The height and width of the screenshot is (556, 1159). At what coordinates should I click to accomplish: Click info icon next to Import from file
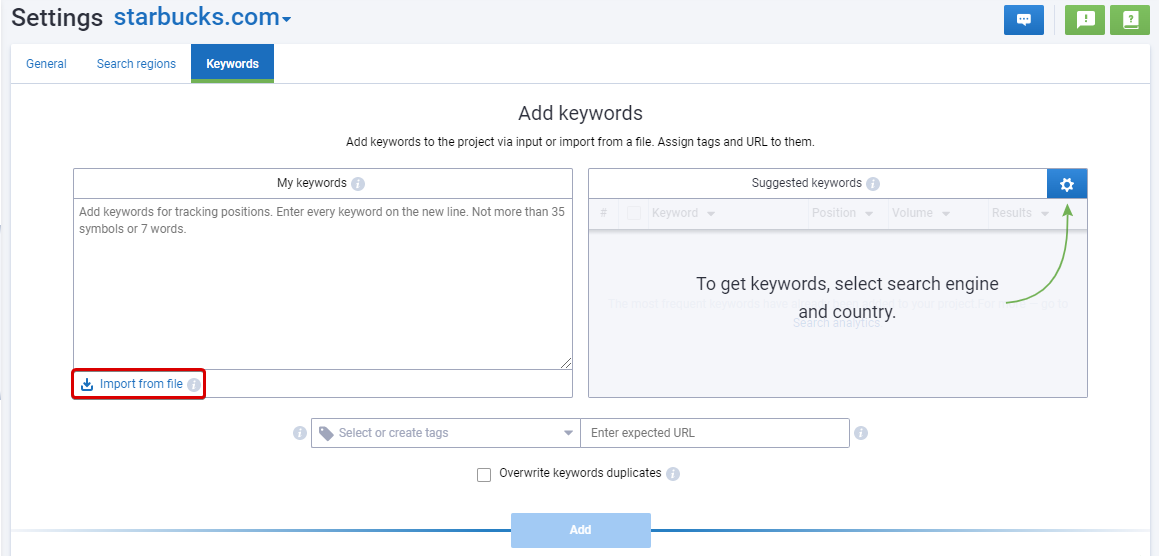[194, 384]
